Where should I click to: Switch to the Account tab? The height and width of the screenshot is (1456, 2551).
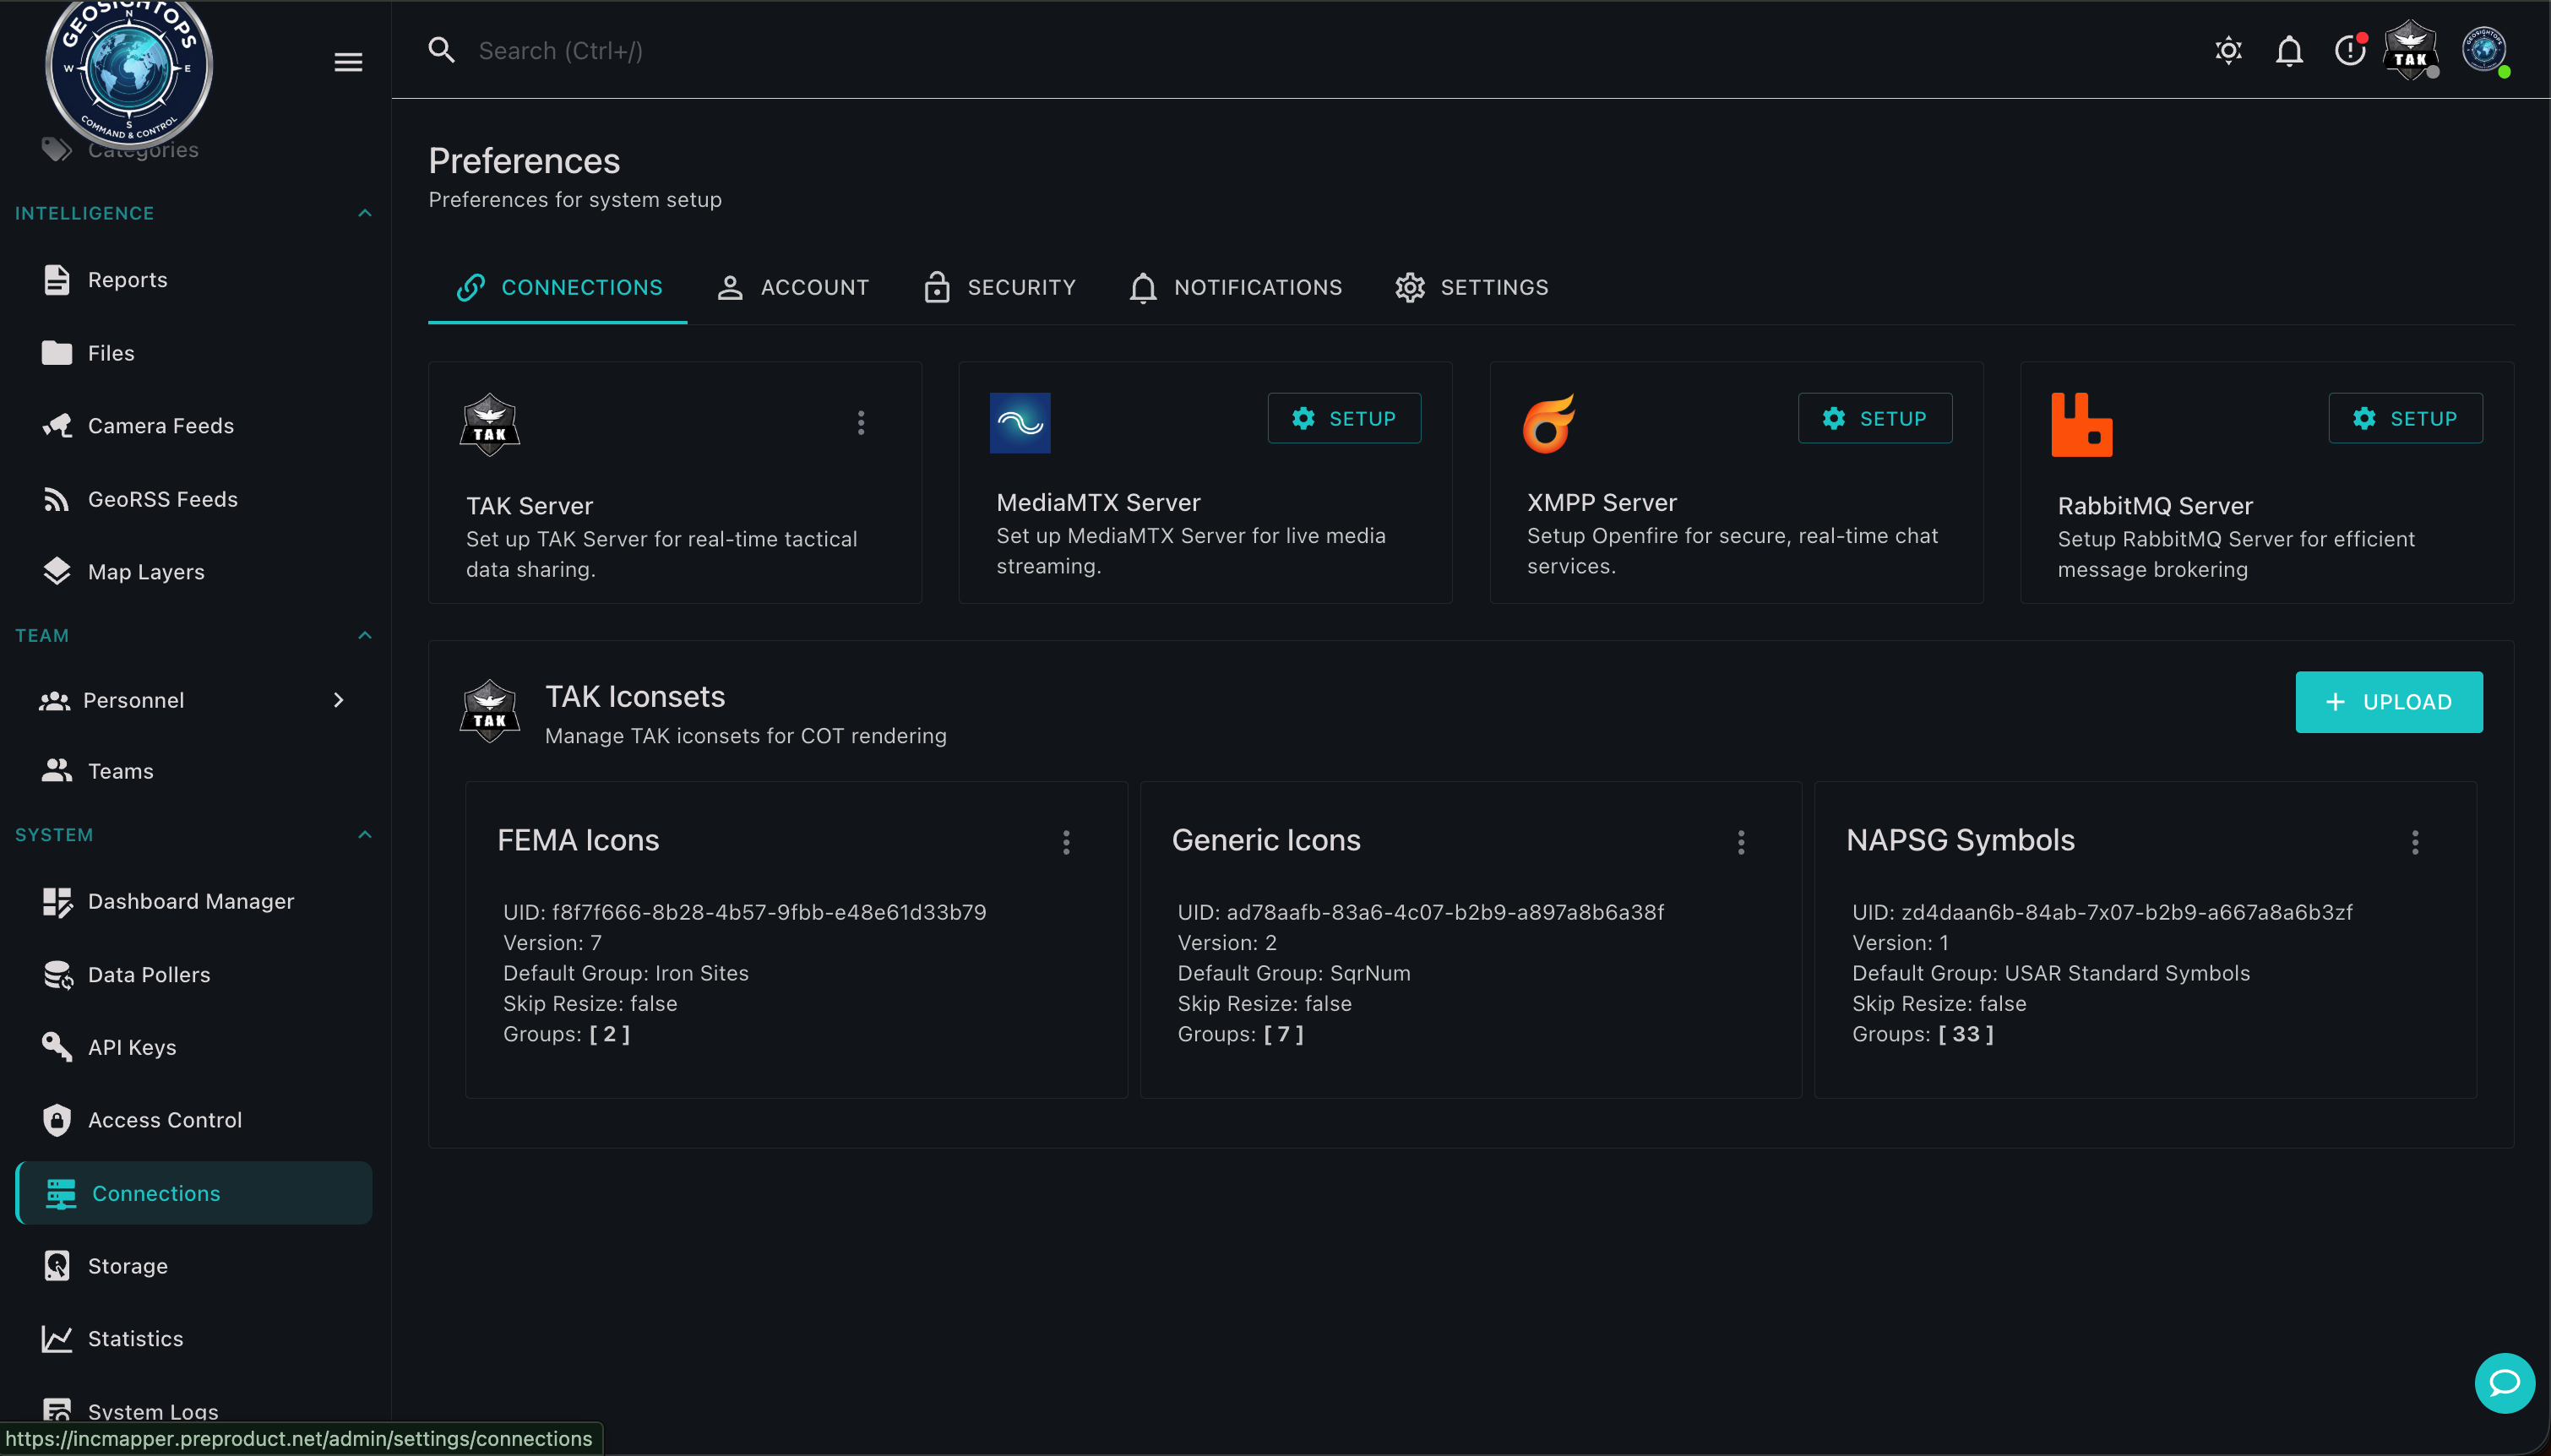793,288
